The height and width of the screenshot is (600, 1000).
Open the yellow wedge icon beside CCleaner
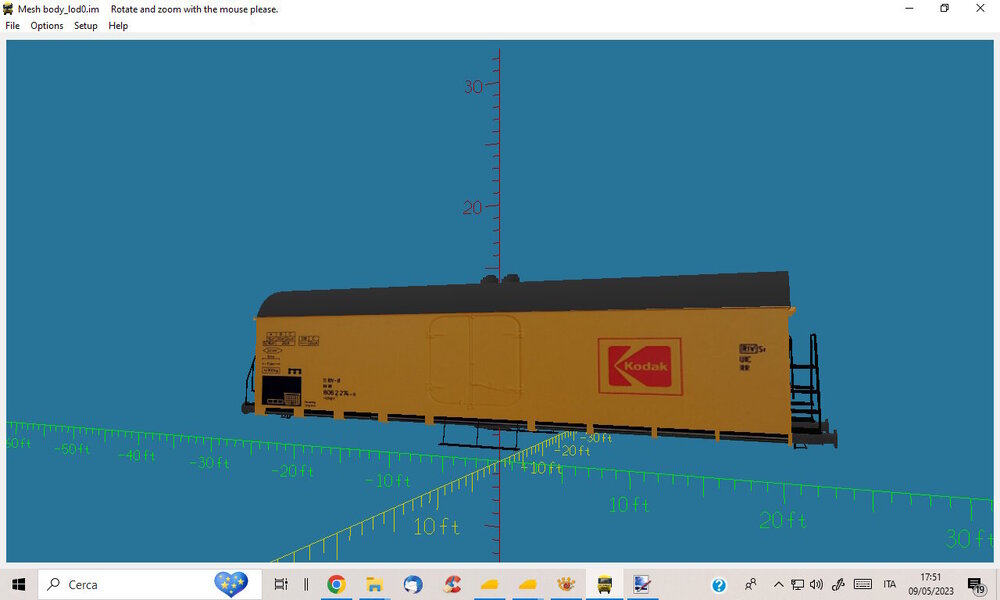(490, 584)
